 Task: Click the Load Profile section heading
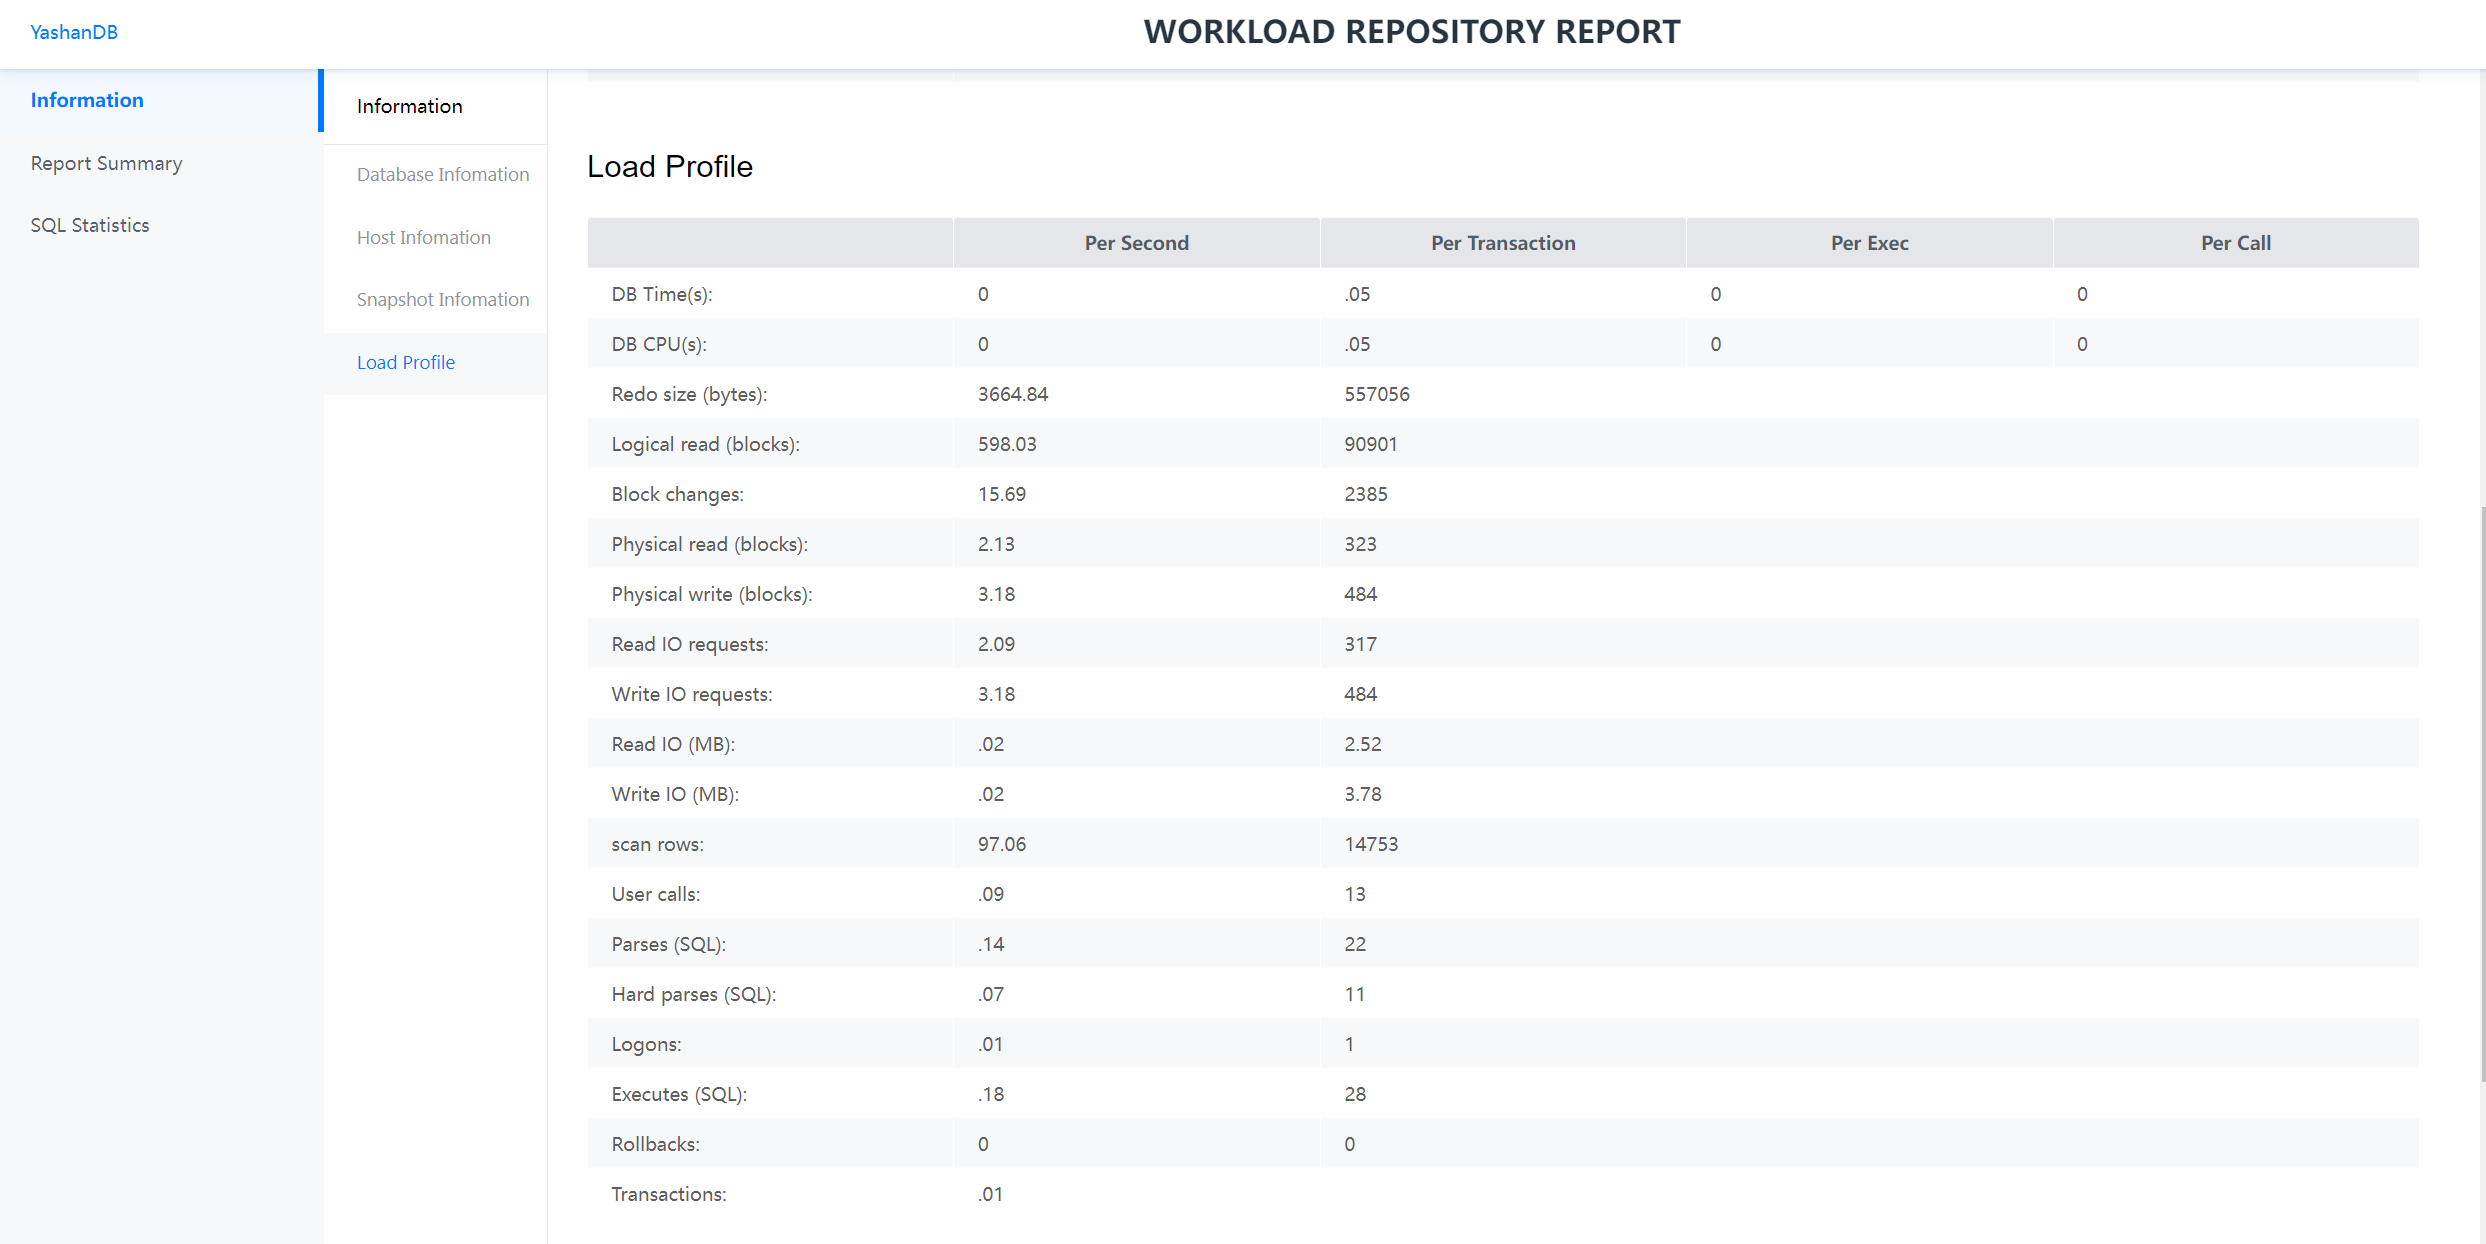pyautogui.click(x=669, y=166)
